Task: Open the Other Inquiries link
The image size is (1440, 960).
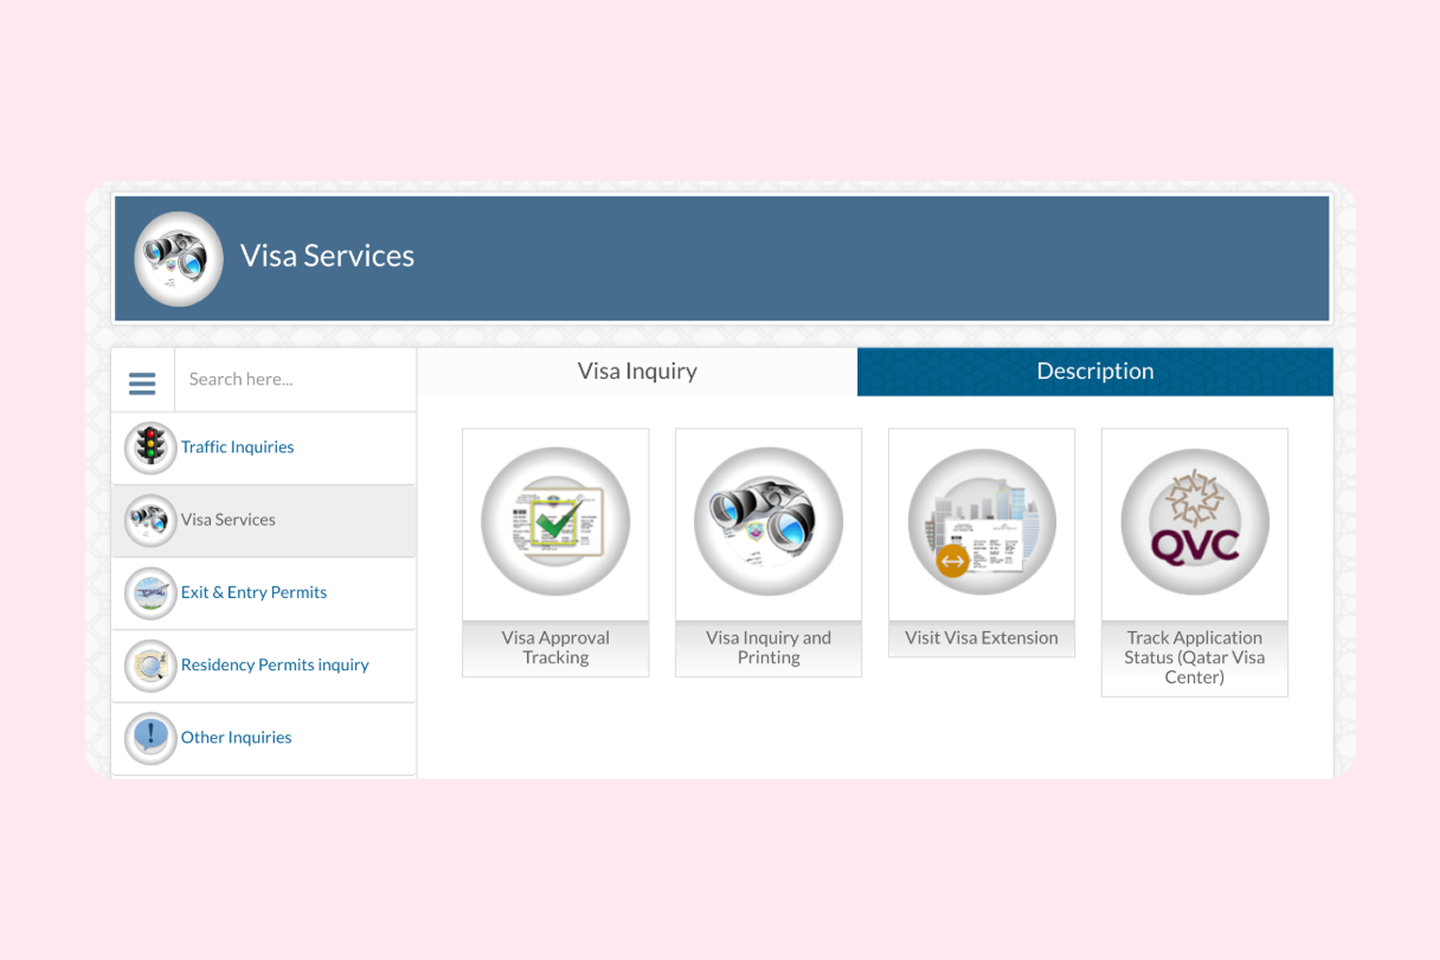Action: pos(236,737)
